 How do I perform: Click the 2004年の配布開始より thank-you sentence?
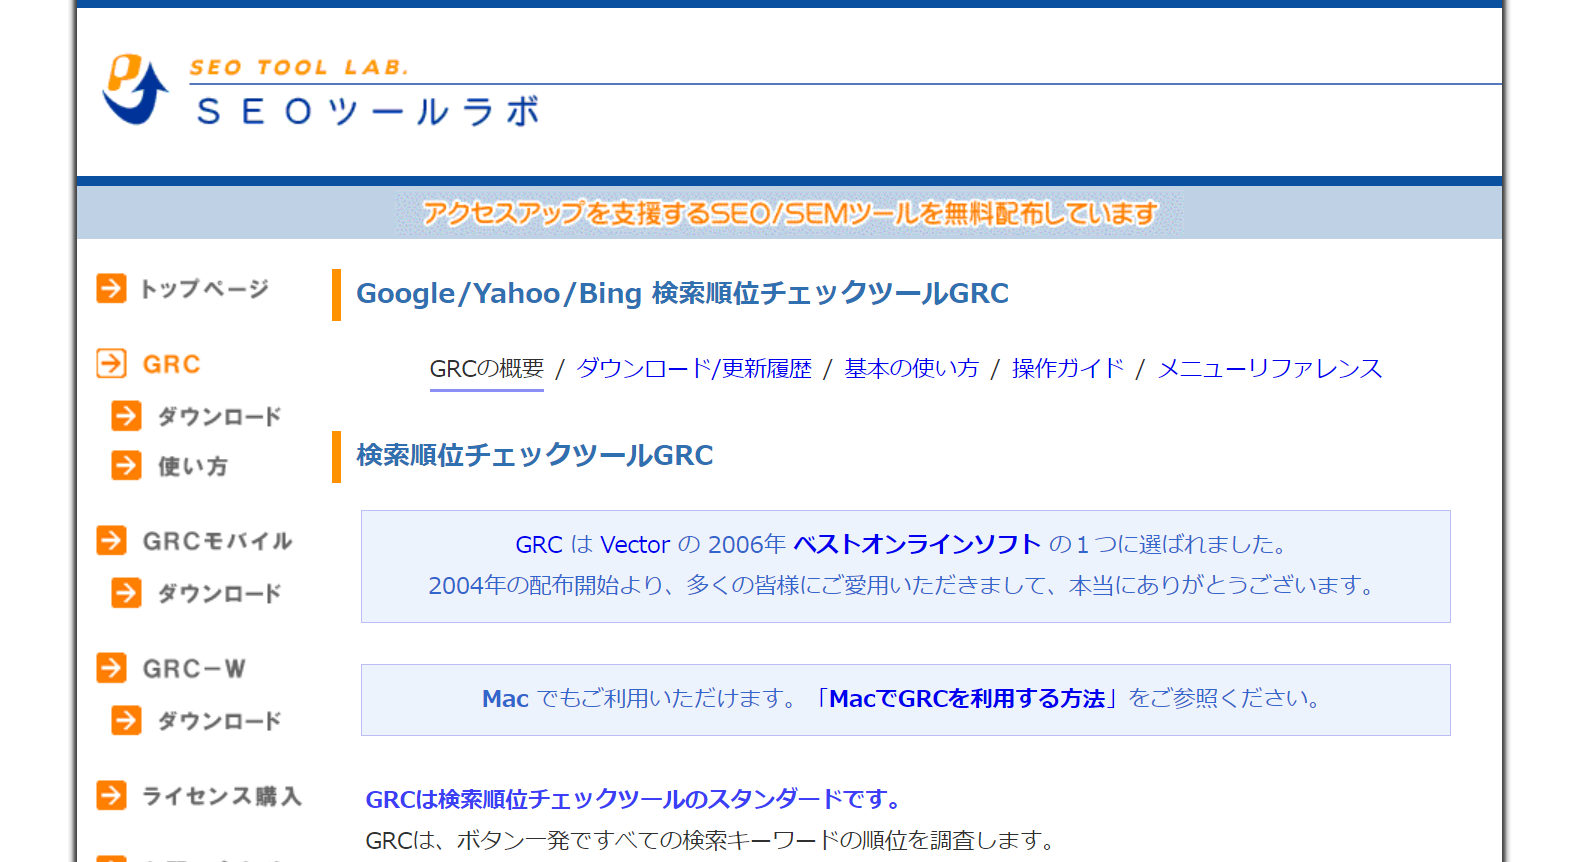905,586
